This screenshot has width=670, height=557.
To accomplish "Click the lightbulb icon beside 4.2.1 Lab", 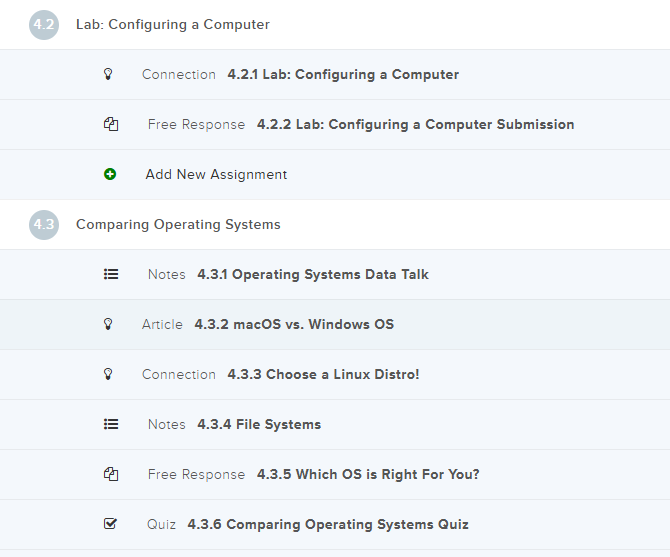I will [109, 74].
